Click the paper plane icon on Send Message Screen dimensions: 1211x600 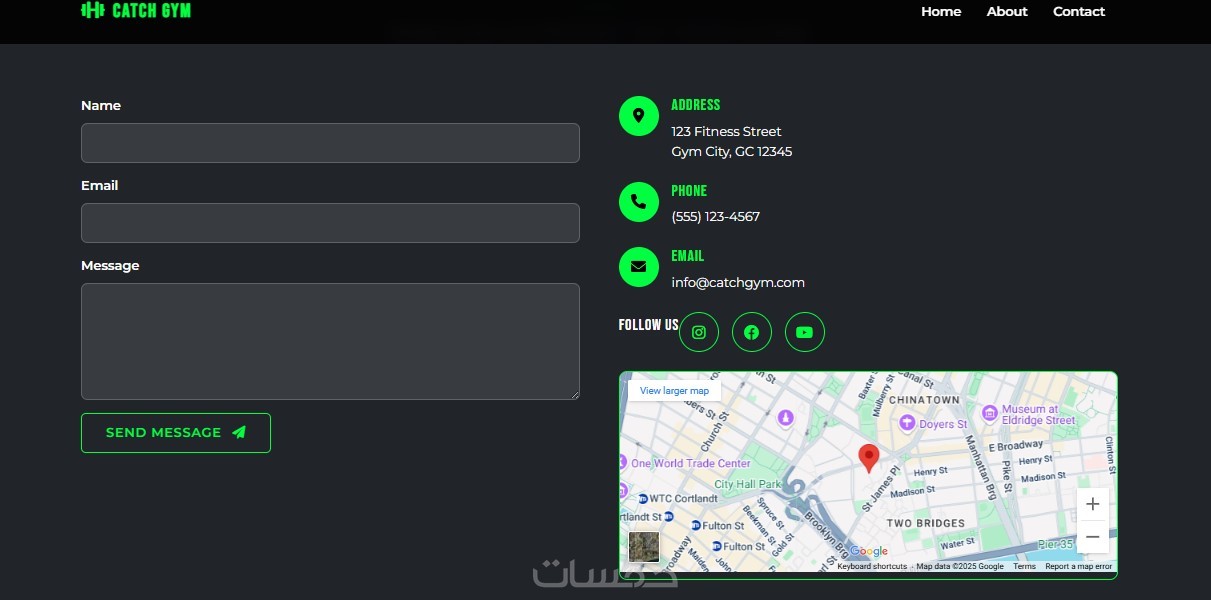(x=239, y=433)
